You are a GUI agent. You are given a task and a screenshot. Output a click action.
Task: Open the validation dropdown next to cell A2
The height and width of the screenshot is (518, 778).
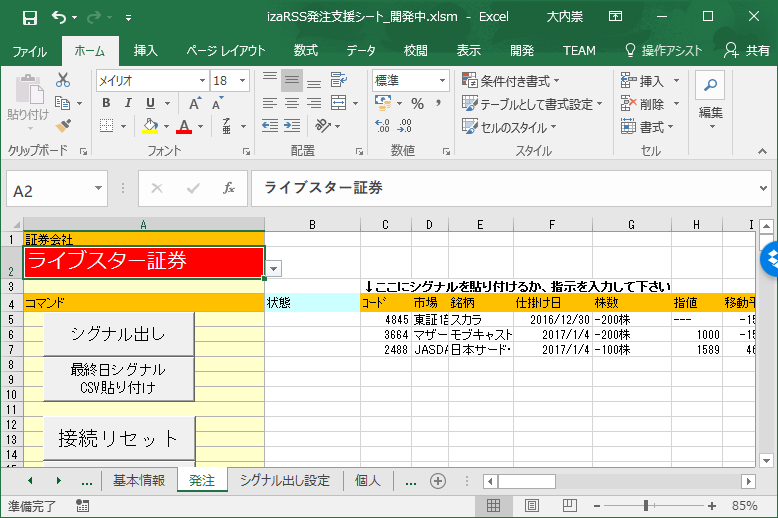point(274,269)
